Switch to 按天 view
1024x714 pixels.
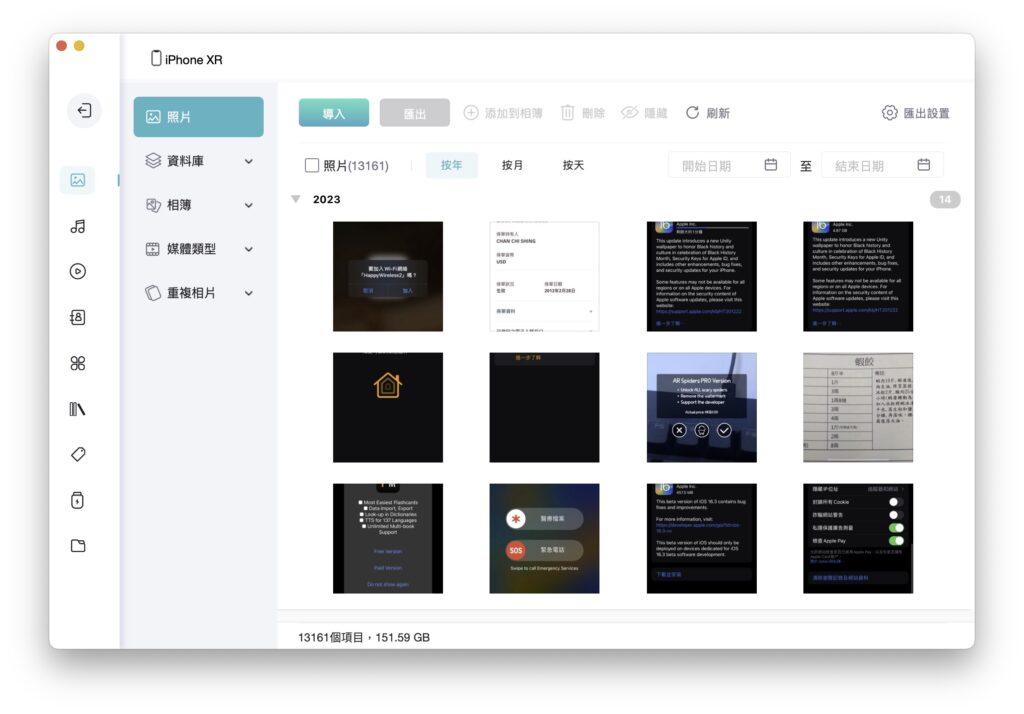pyautogui.click(x=573, y=165)
